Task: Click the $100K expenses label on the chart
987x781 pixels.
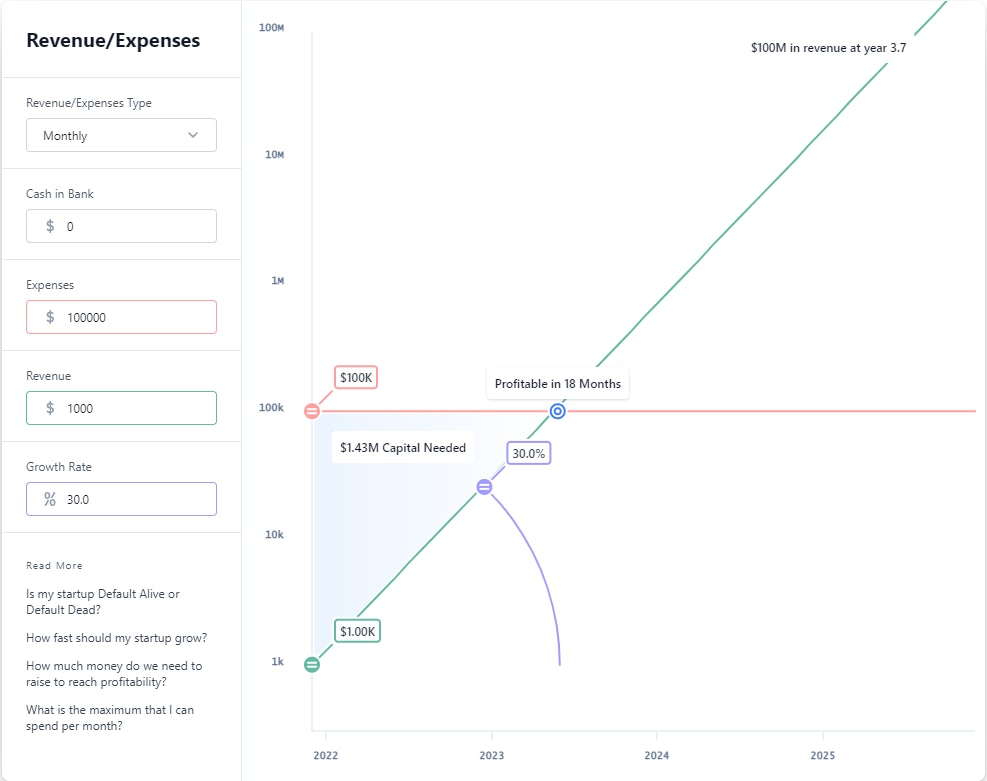Action: 355,378
